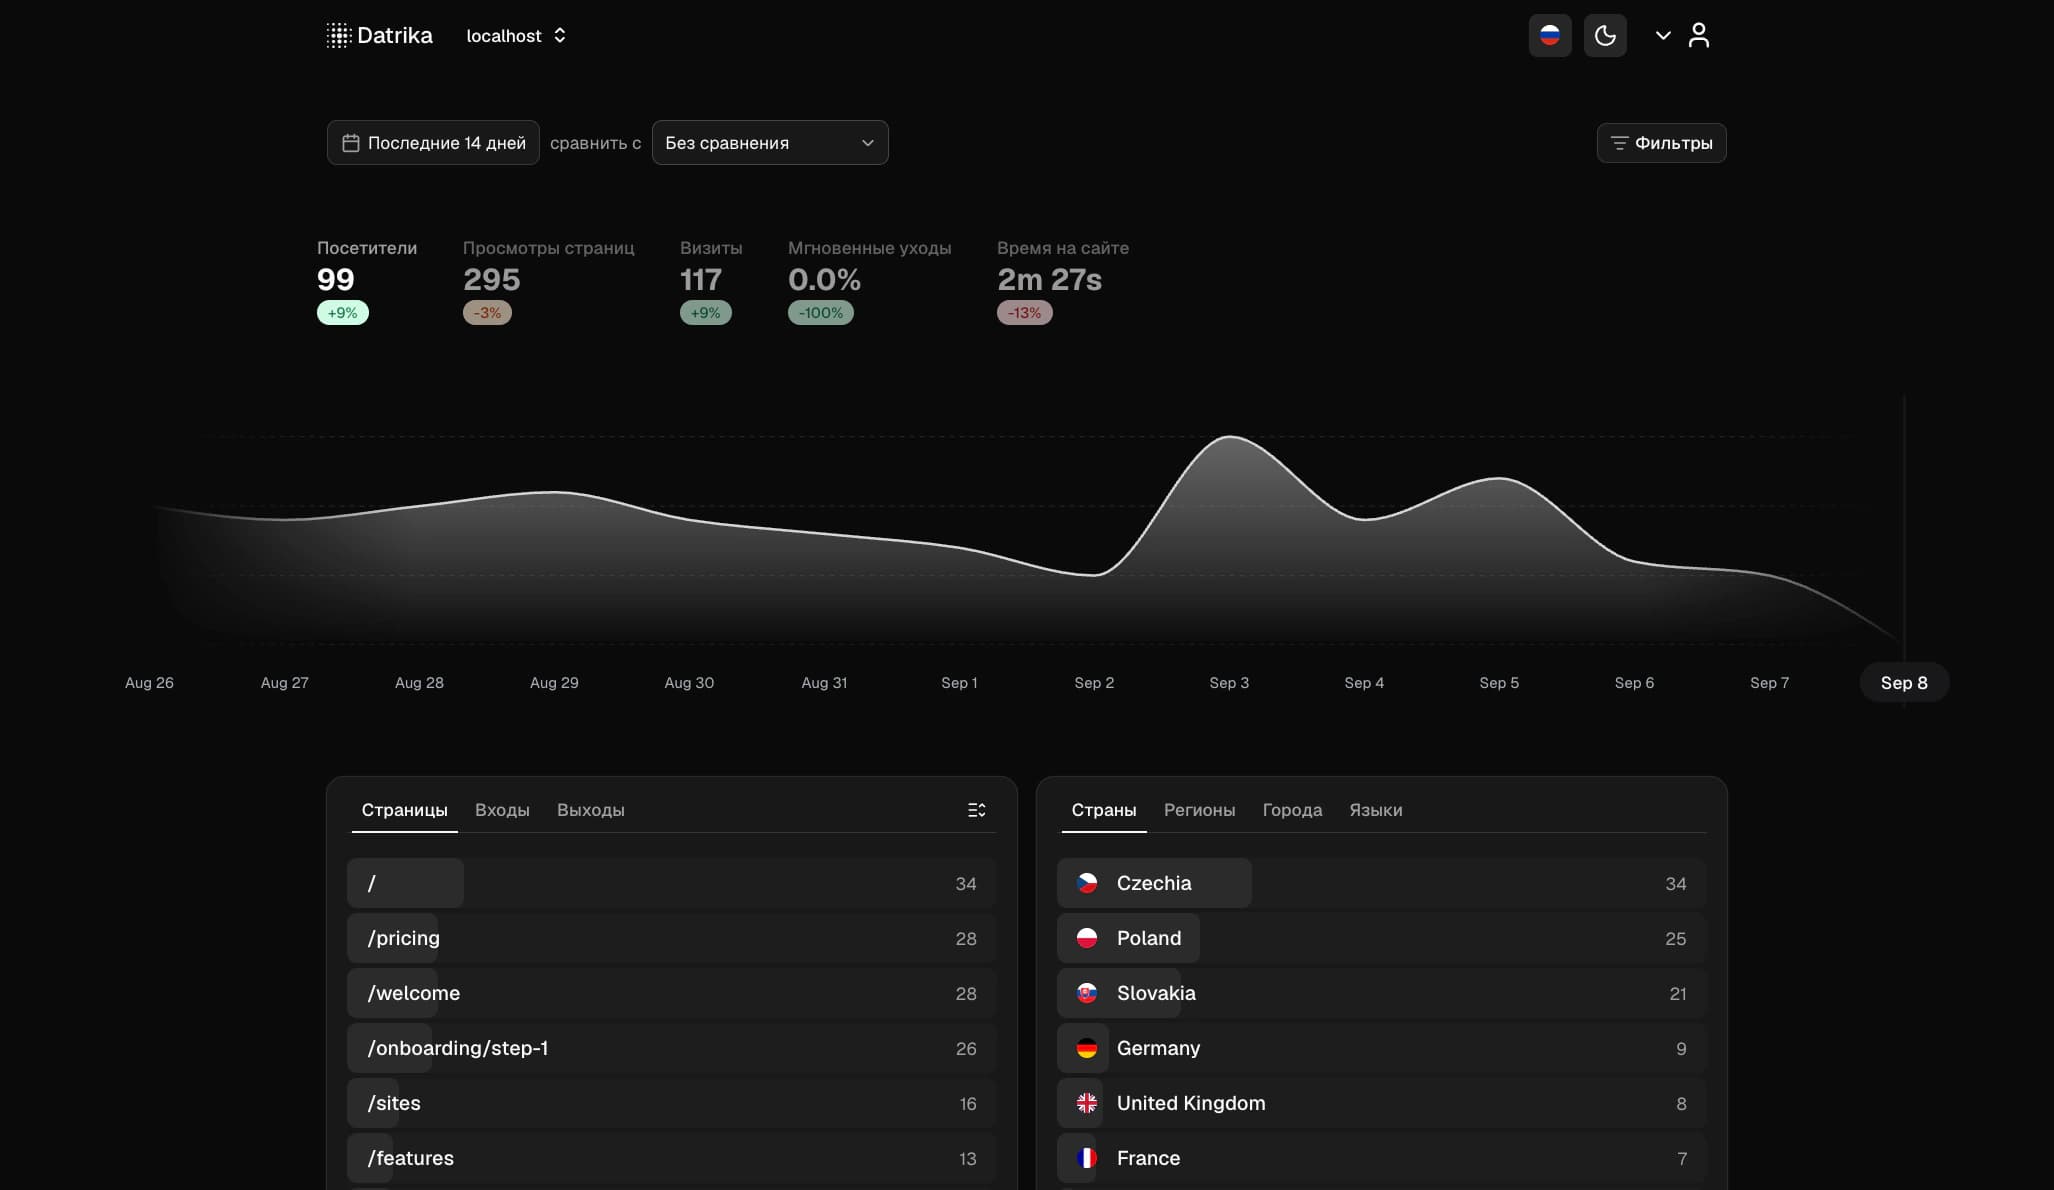Switch to the Страницы tab
The width and height of the screenshot is (2054, 1190).
coord(404,810)
